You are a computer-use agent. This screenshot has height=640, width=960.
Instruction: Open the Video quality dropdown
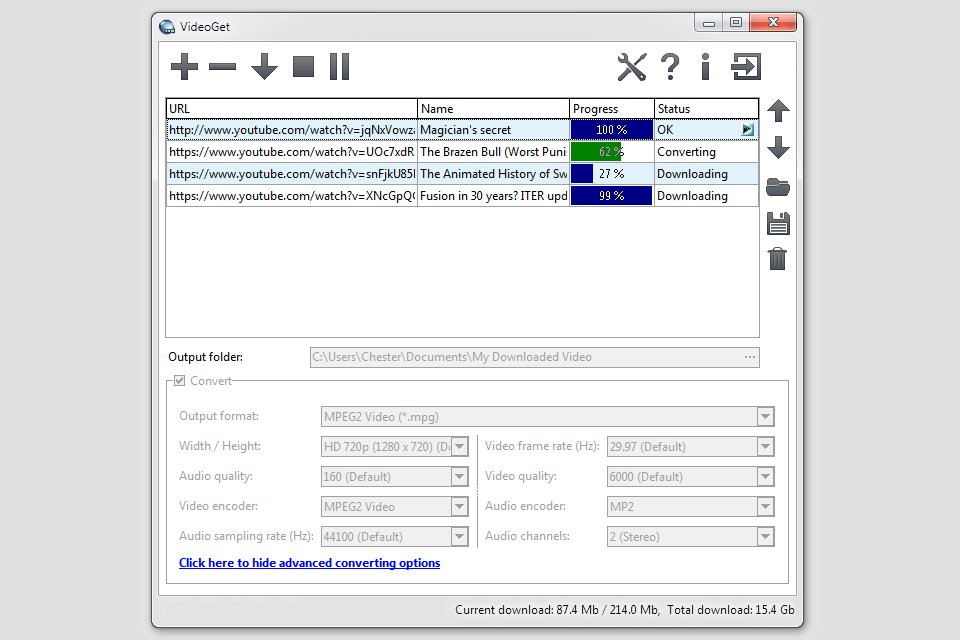pyautogui.click(x=765, y=476)
